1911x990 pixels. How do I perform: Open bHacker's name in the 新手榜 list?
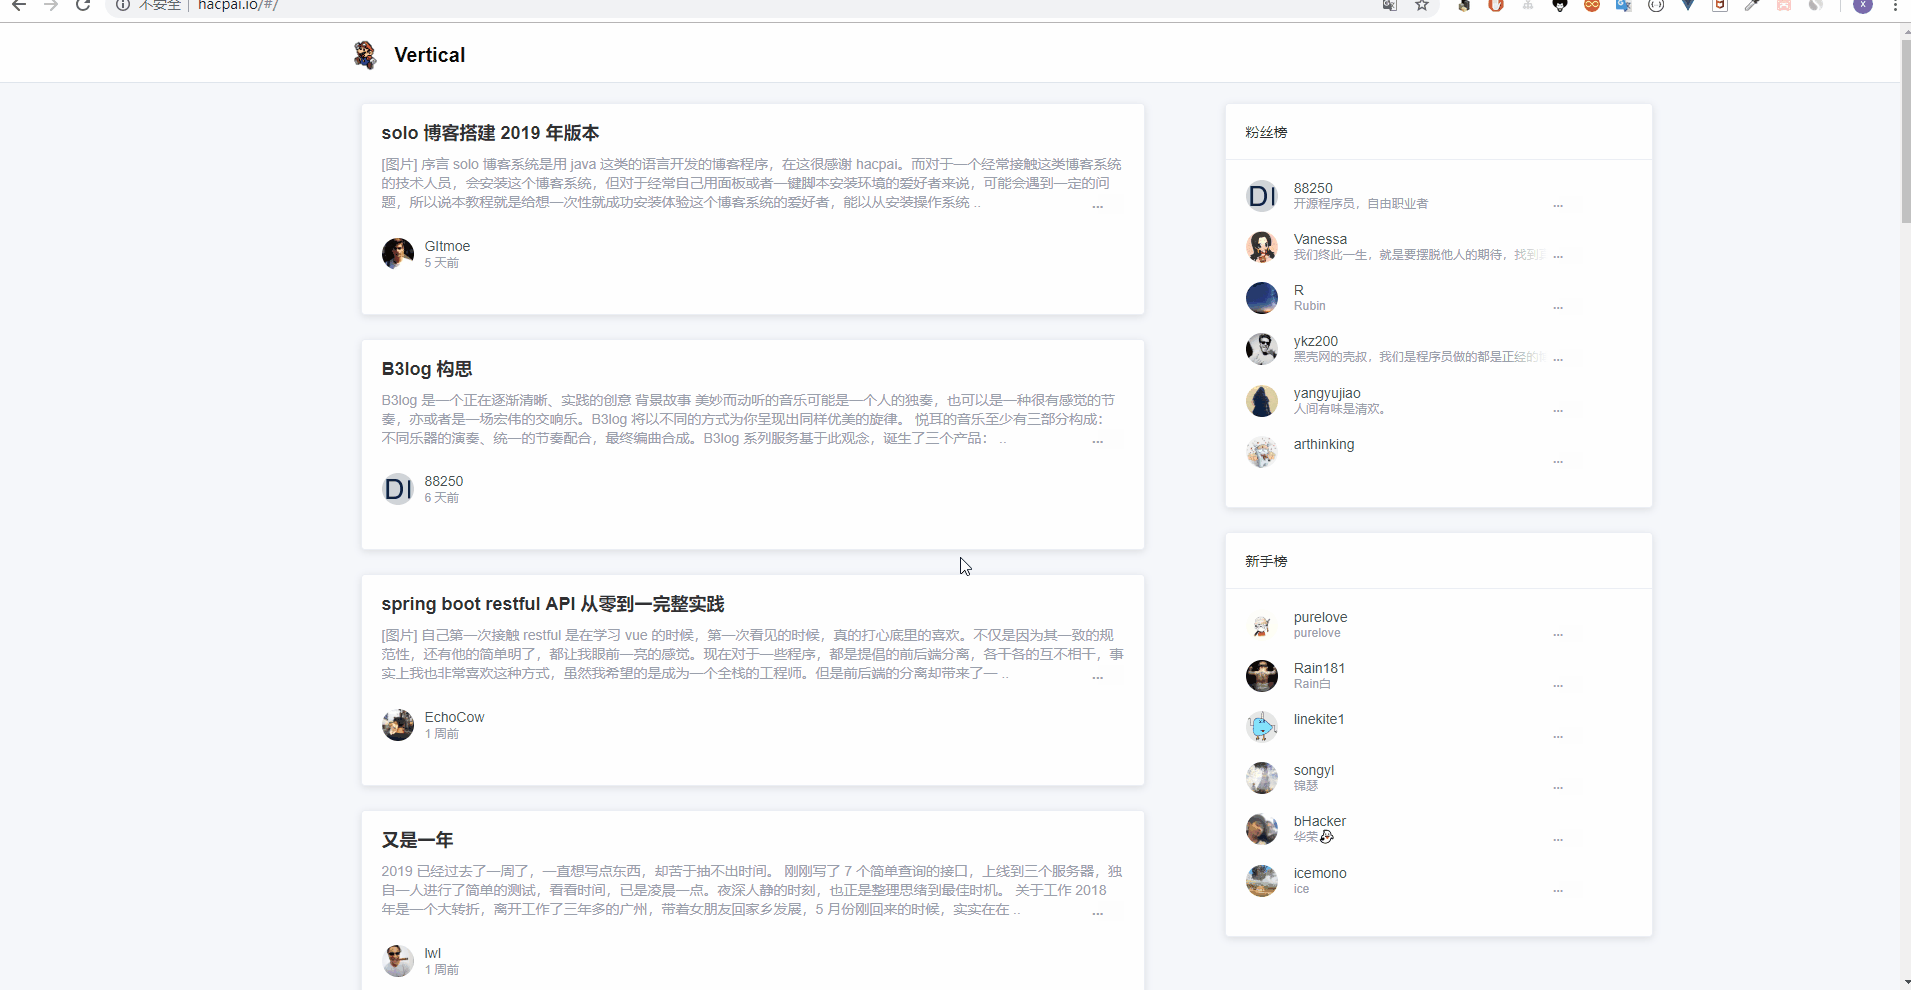[x=1320, y=821]
